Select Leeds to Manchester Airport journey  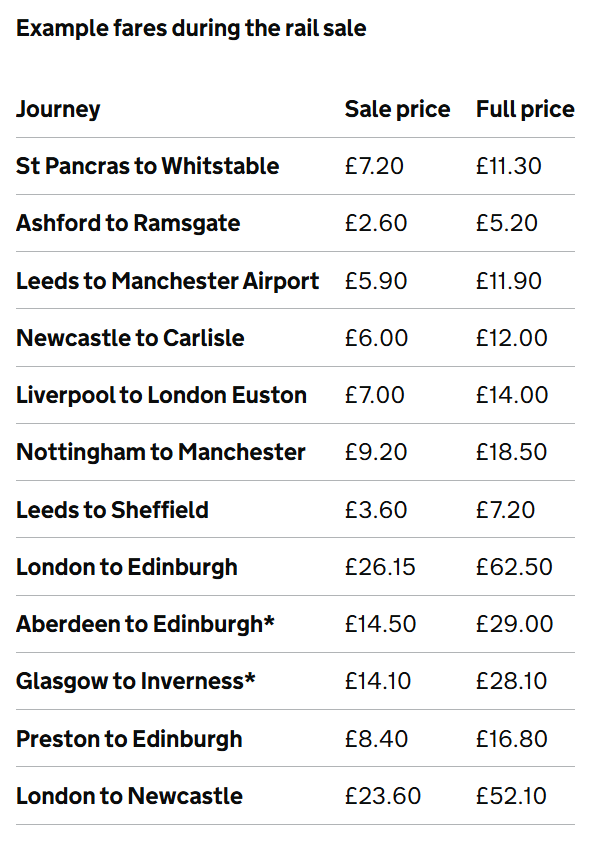[x=167, y=281]
